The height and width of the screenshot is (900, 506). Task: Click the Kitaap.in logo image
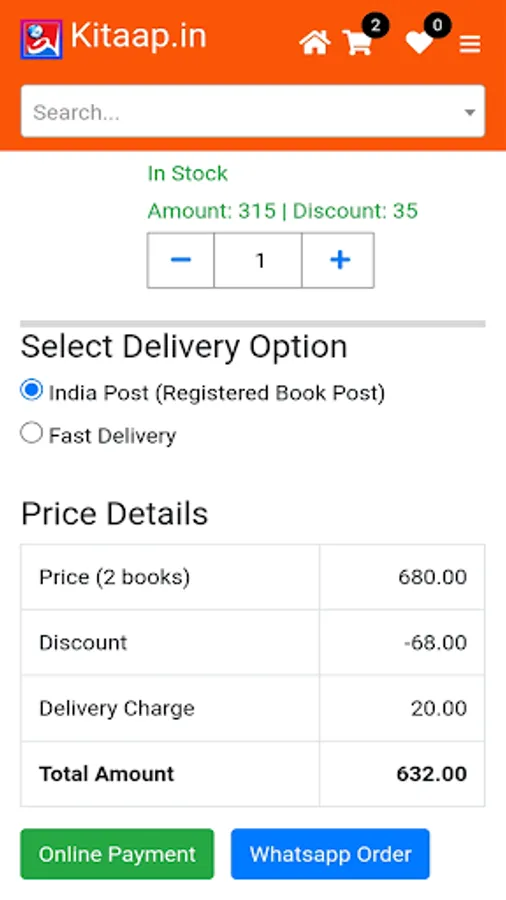(x=41, y=40)
